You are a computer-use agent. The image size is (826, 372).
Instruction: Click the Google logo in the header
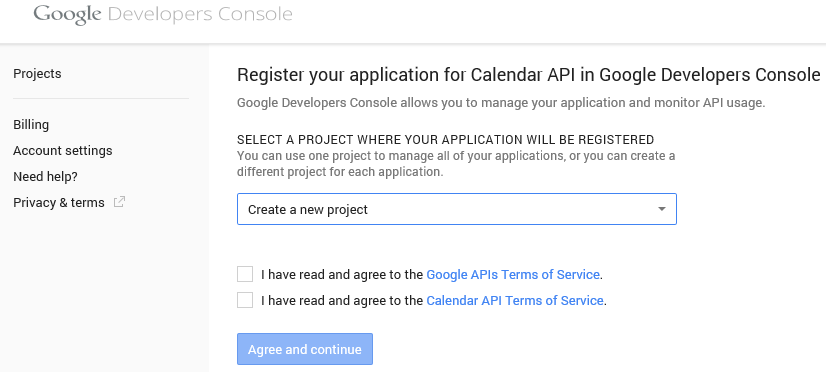point(67,15)
